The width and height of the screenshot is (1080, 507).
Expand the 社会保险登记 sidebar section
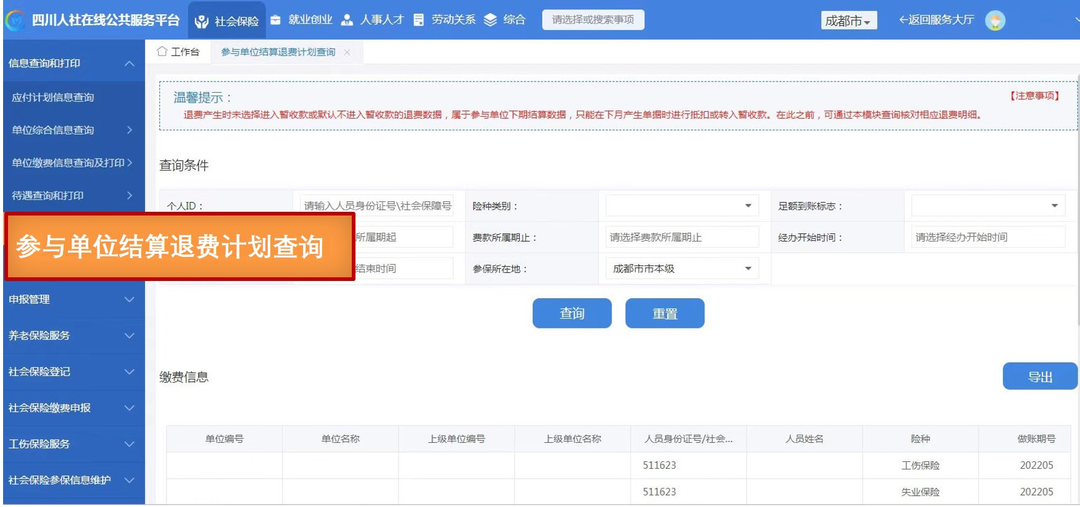point(72,371)
